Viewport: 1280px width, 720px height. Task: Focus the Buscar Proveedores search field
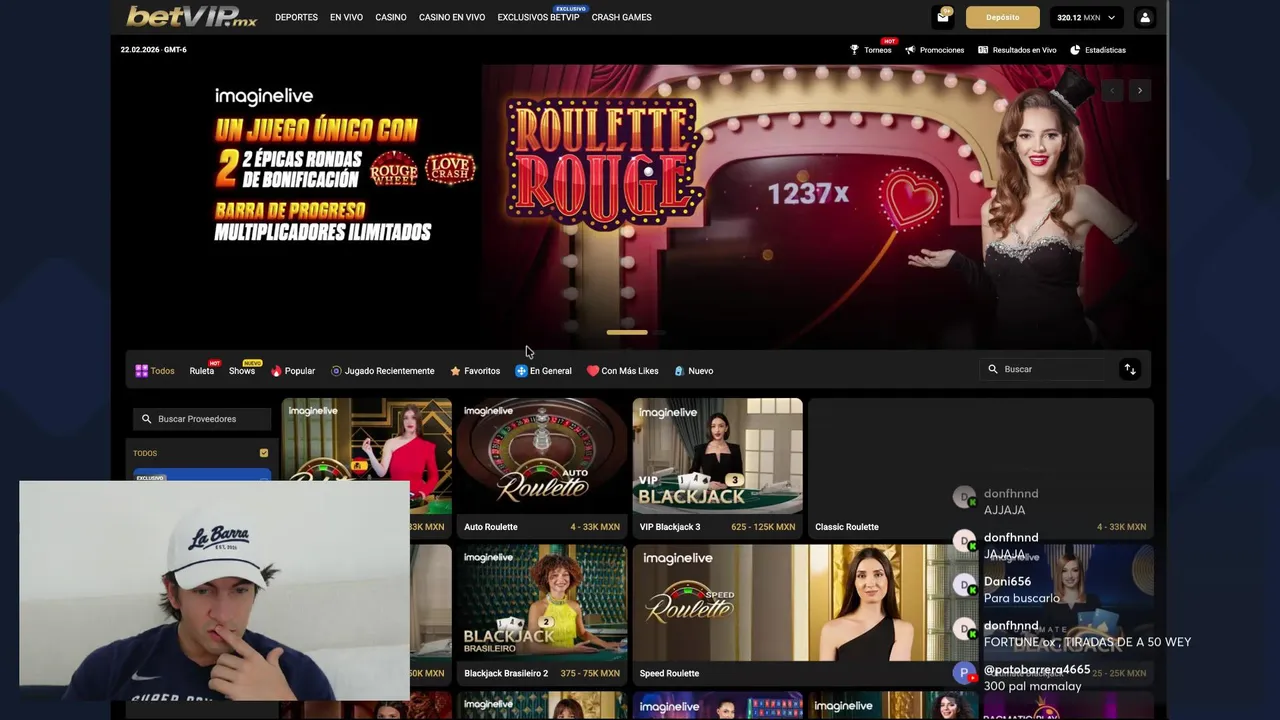point(202,419)
